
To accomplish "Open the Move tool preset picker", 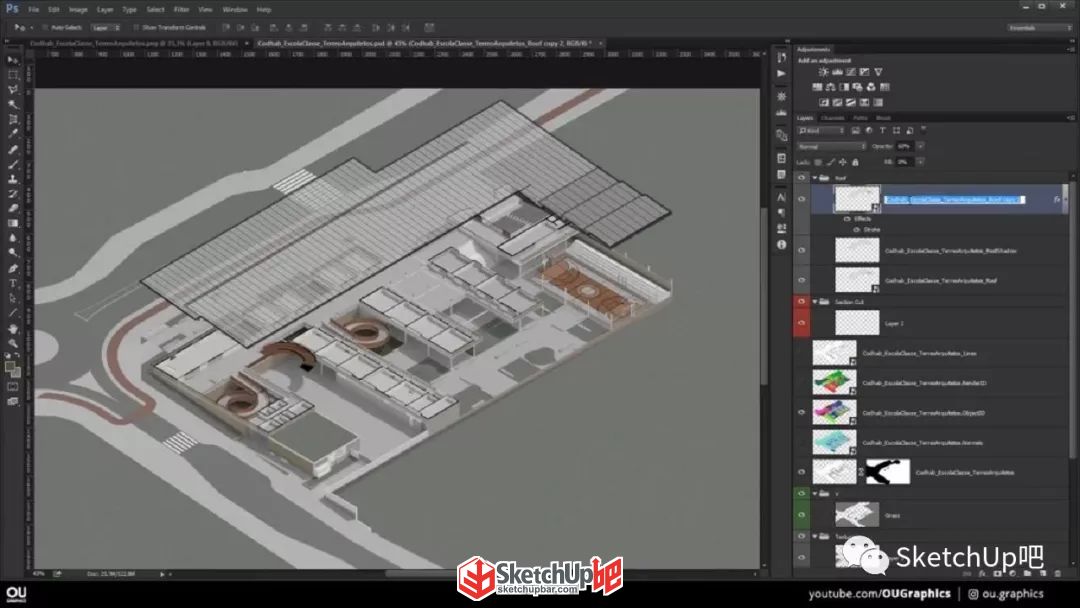I will (22, 28).
